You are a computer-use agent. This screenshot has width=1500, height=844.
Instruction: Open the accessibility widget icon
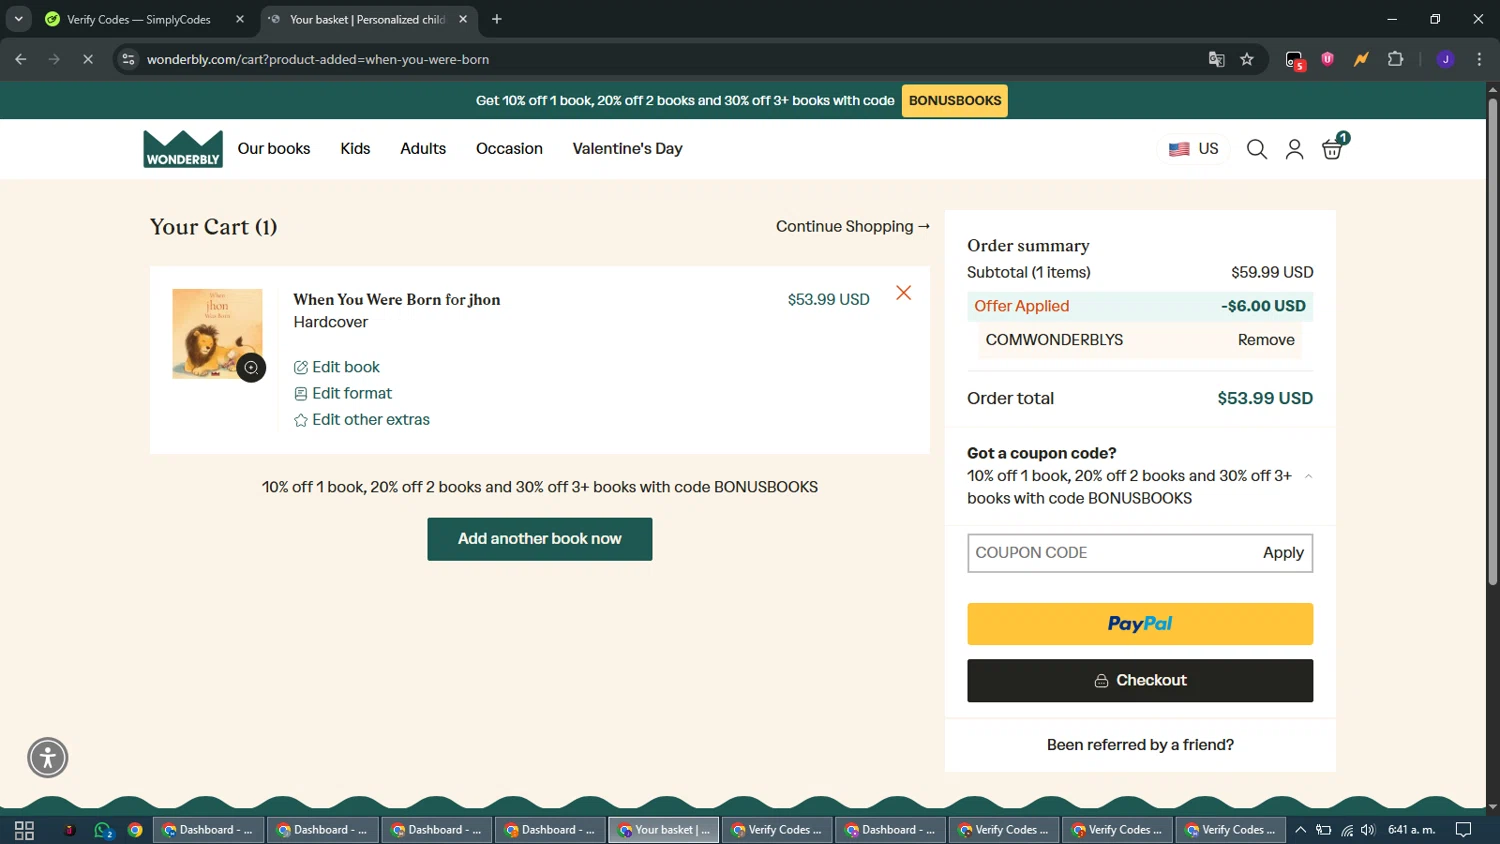(47, 758)
